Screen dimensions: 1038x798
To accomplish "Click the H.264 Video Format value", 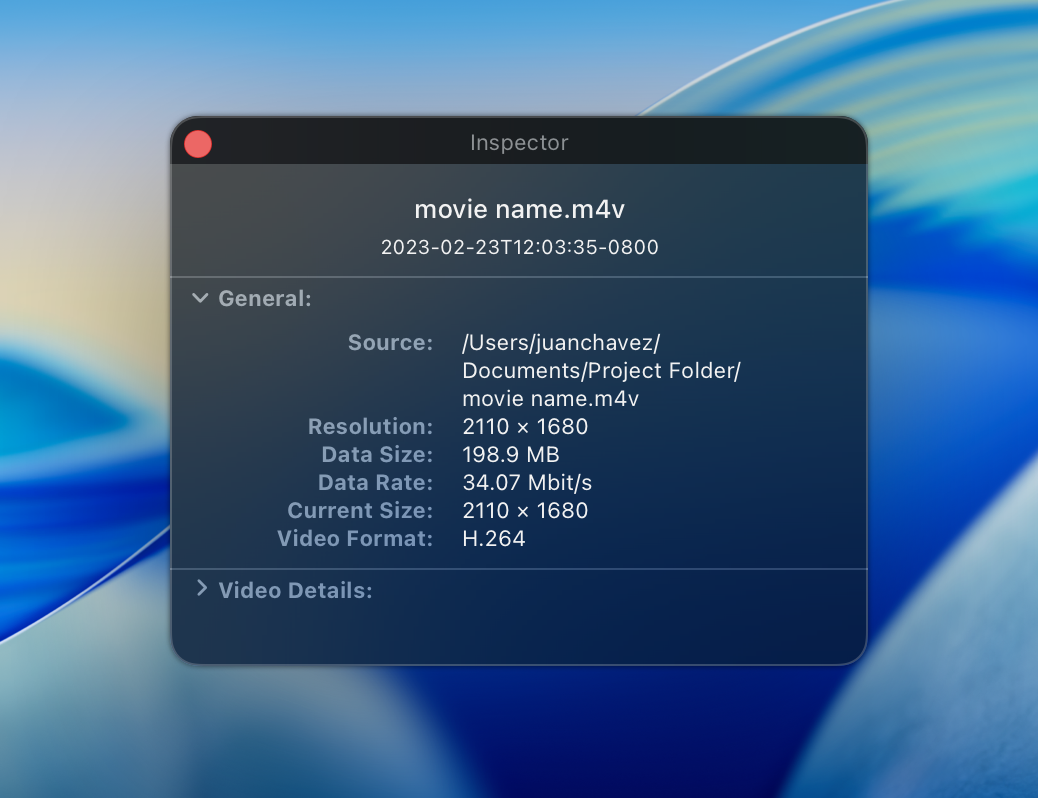I will [x=493, y=538].
